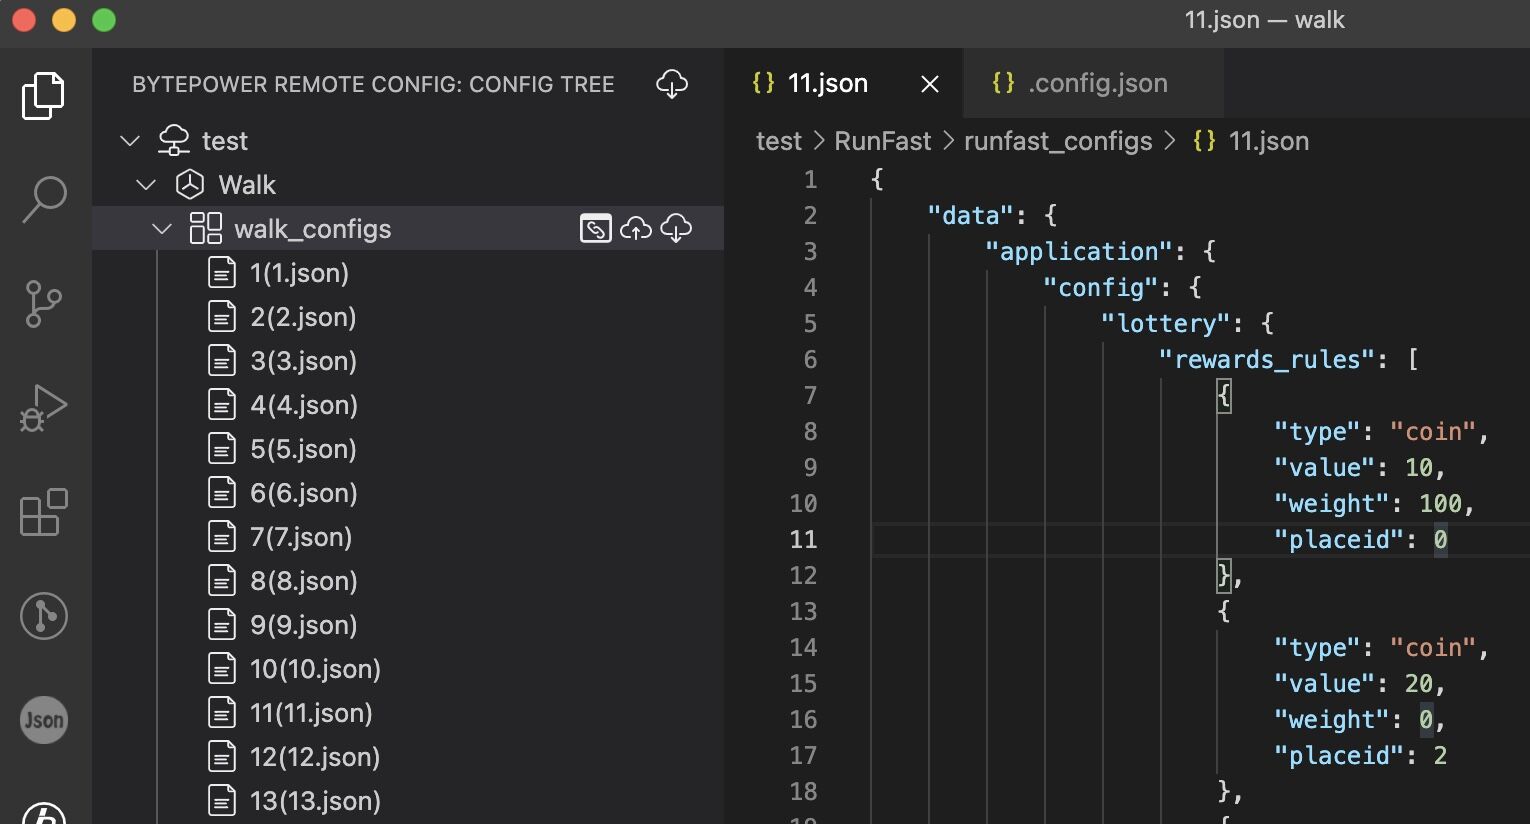Open 1(1.json) in the config tree

(299, 273)
